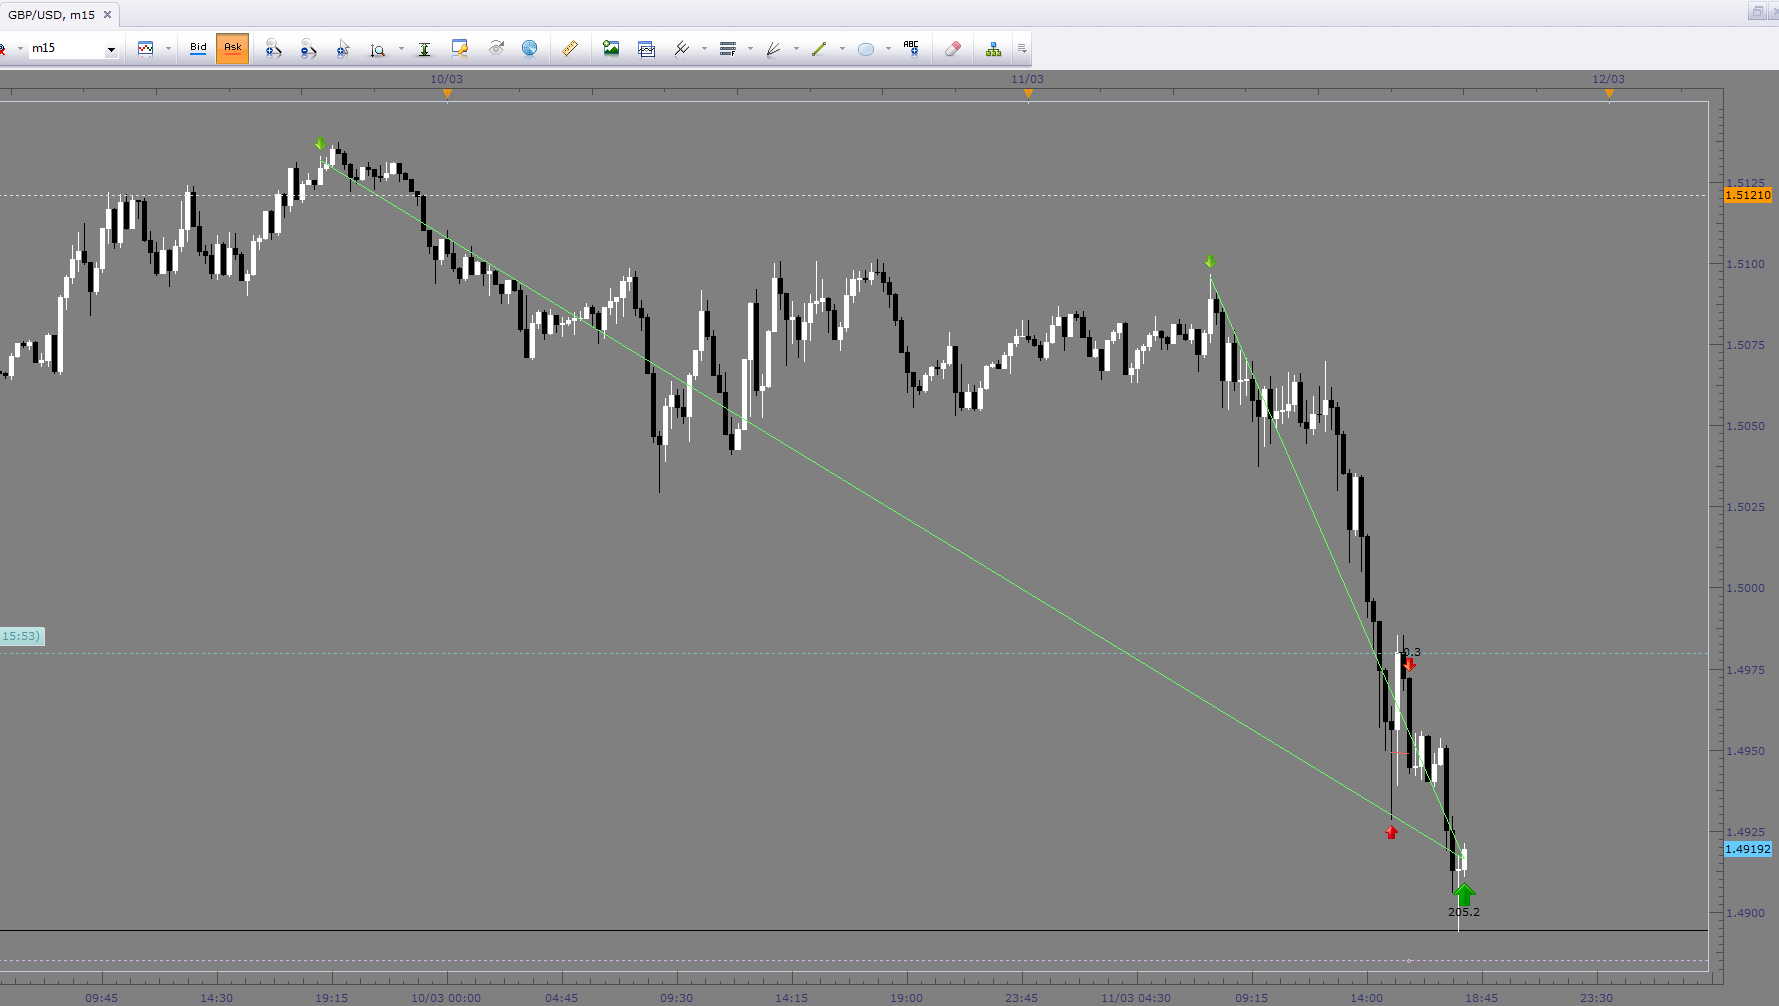
Task: Click the red icon at toolbar start
Action: [x=3, y=48]
